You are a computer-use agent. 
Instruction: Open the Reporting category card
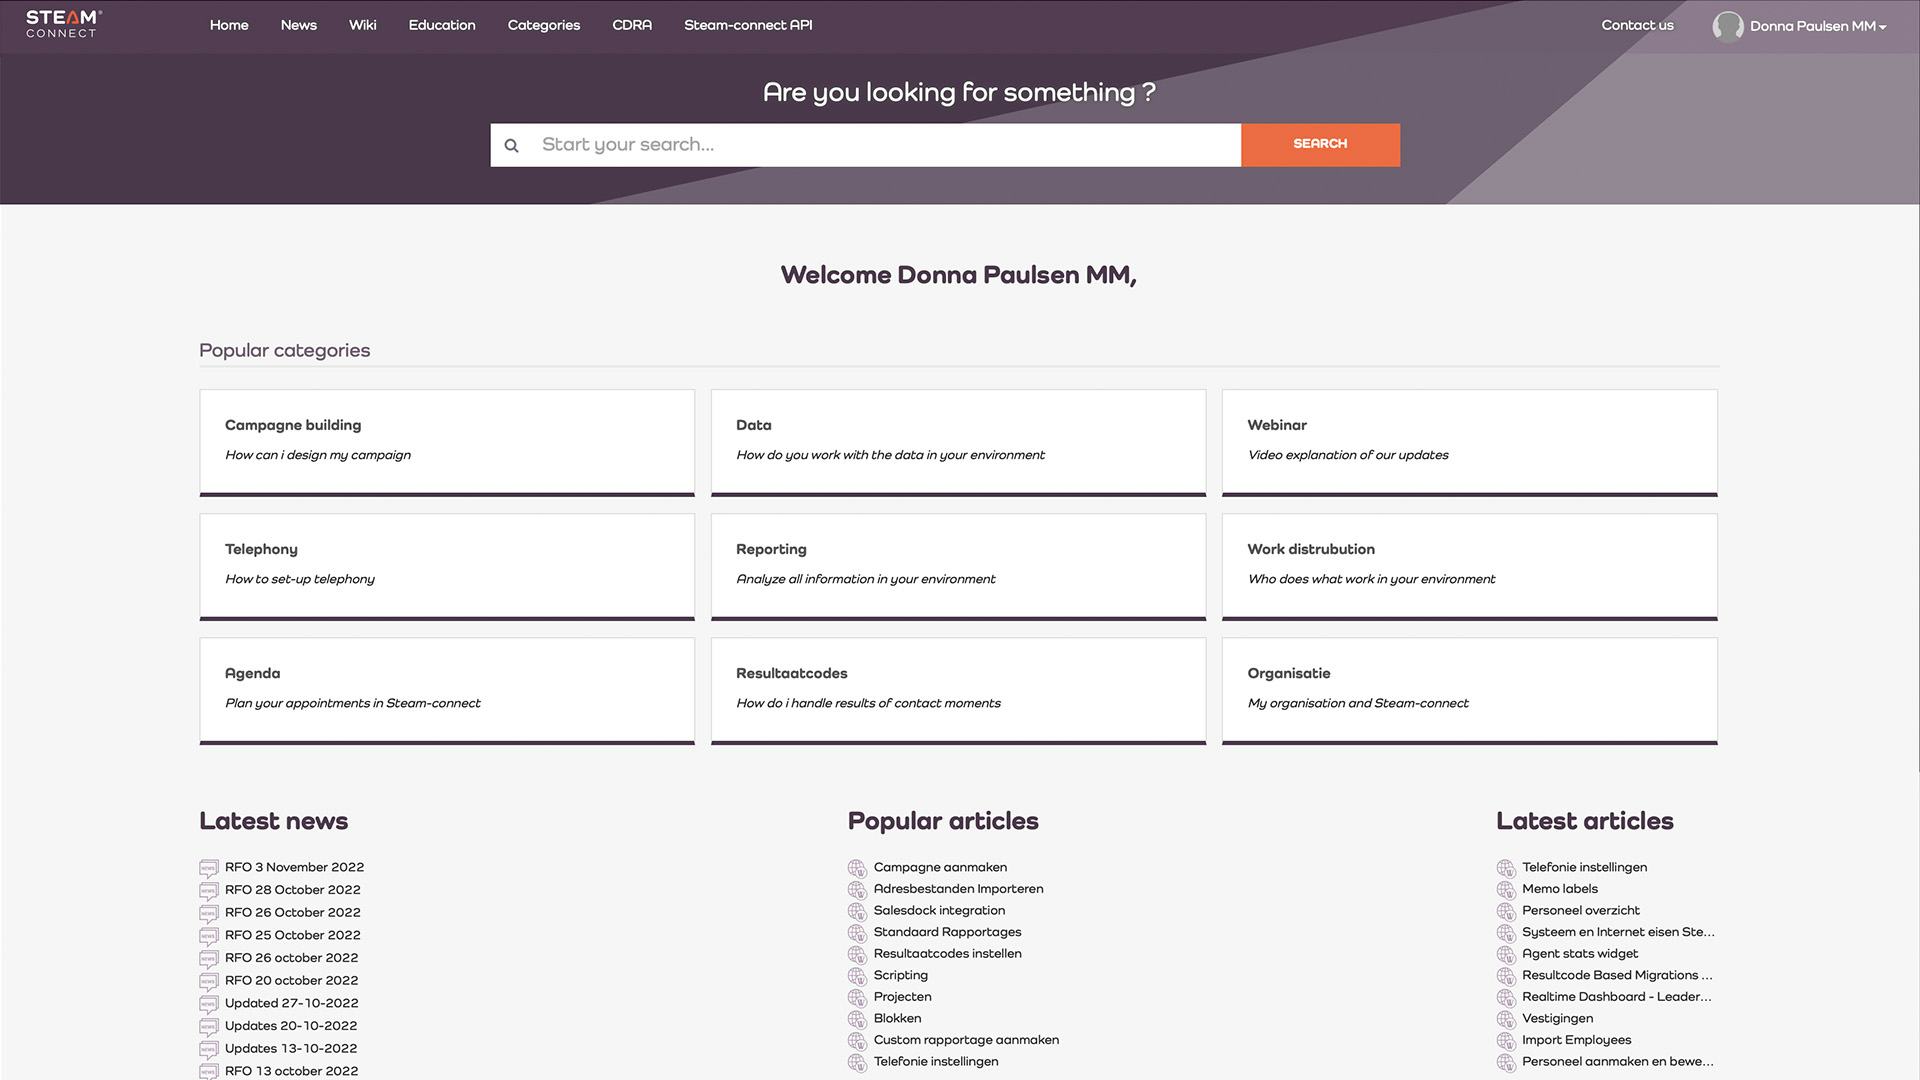coord(957,565)
